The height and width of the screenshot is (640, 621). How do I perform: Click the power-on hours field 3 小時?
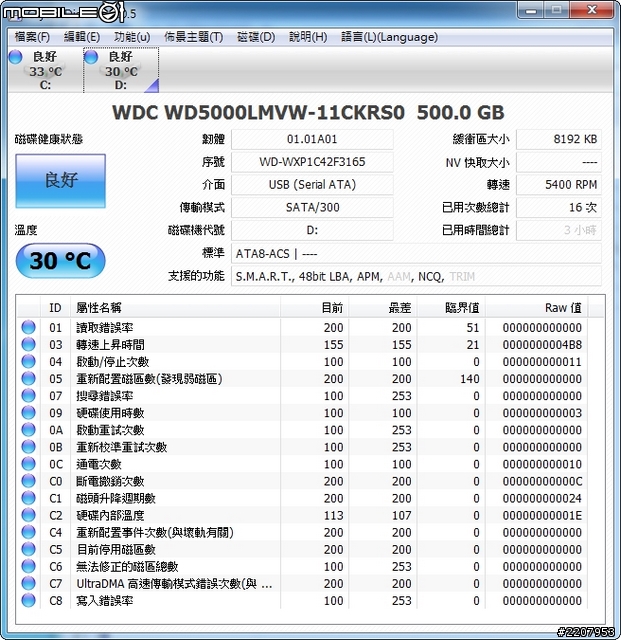[x=559, y=230]
